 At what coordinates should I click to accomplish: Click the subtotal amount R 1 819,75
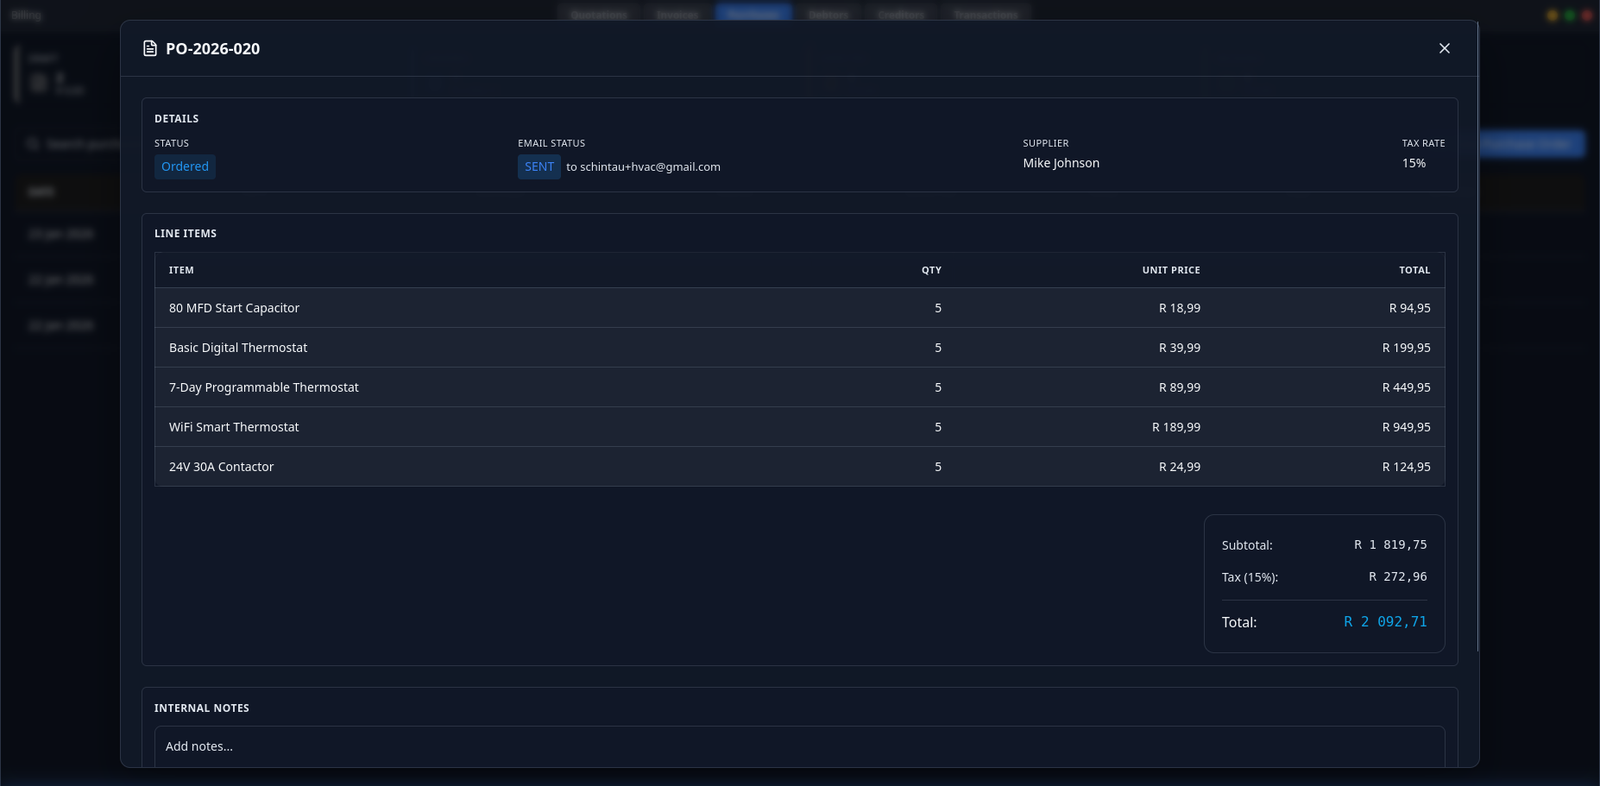[1390, 545]
